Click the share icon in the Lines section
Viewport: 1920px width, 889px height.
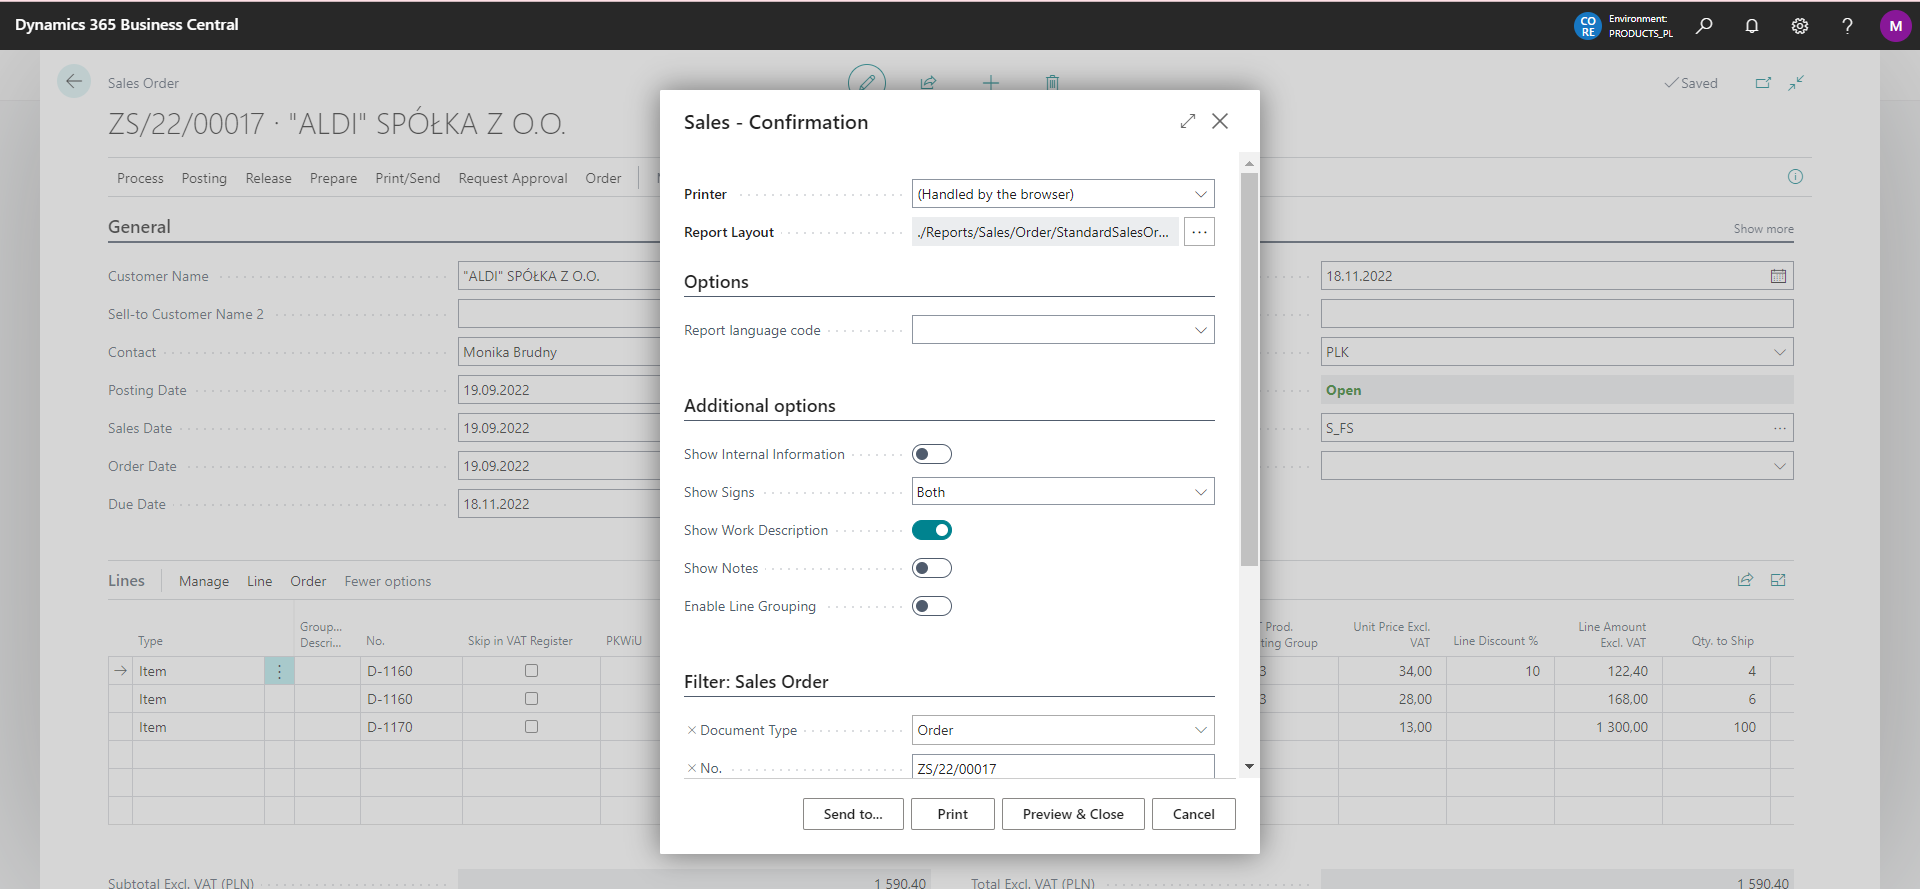coord(1745,580)
